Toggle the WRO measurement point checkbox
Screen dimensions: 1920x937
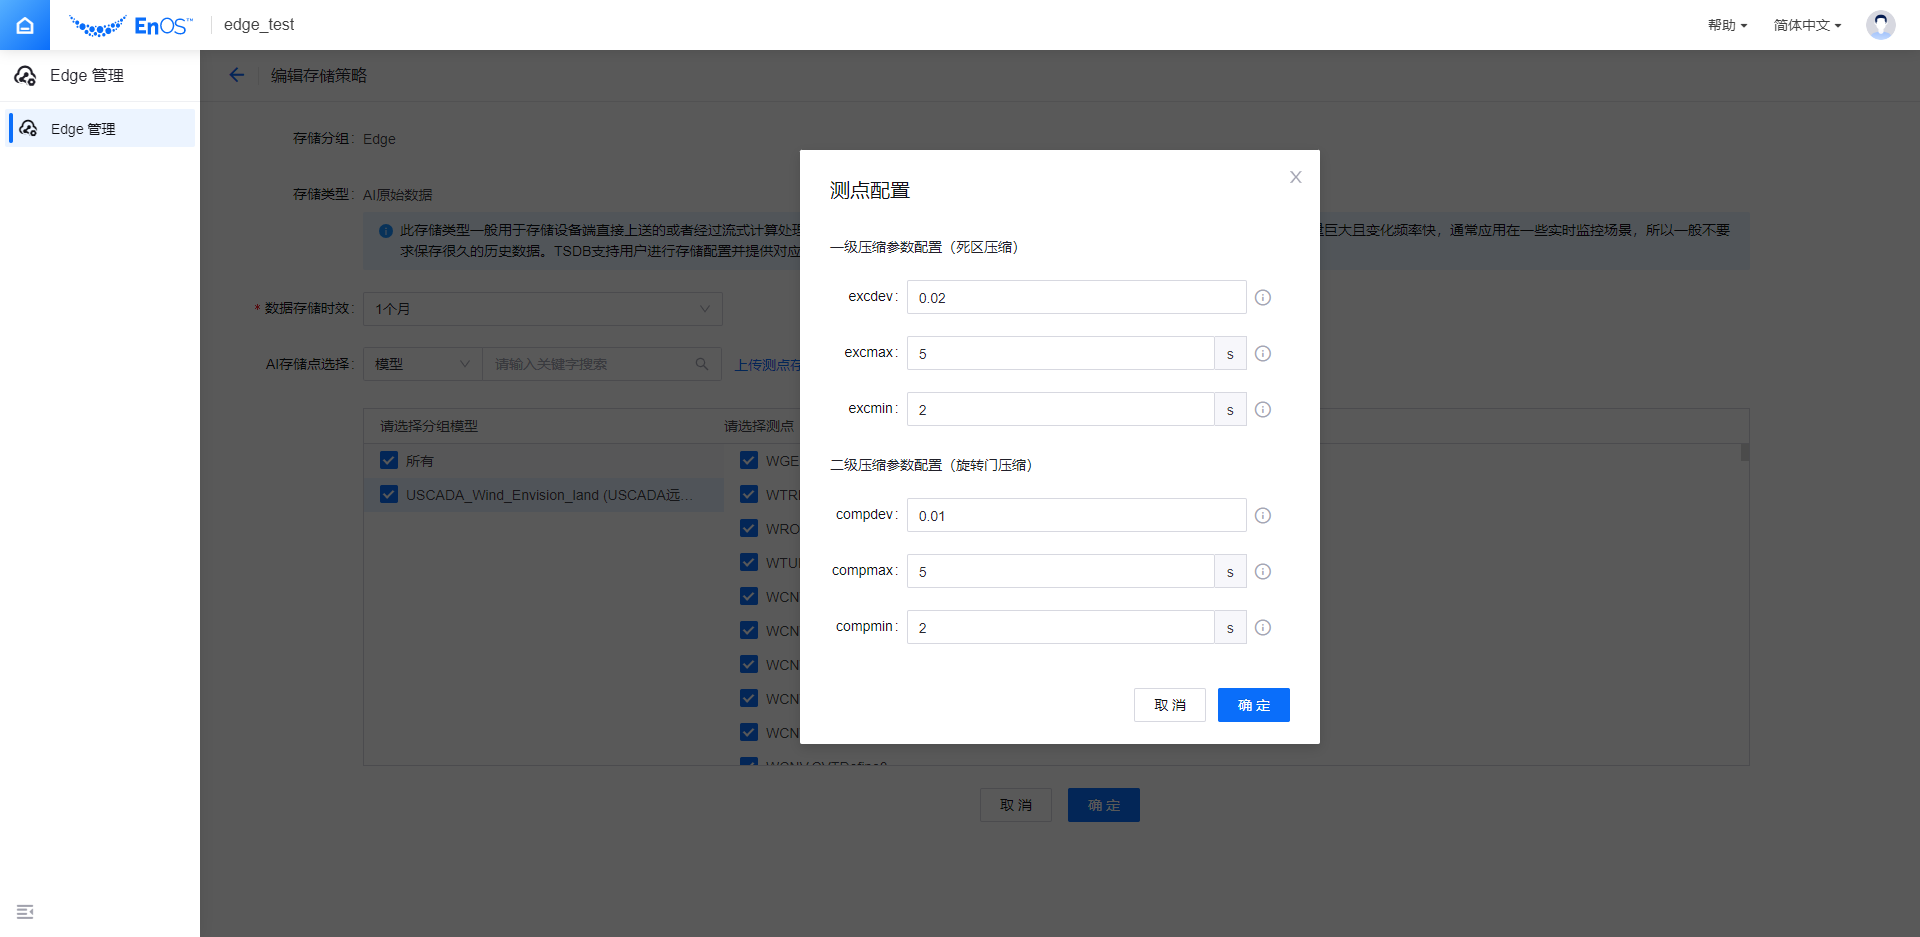tap(749, 528)
